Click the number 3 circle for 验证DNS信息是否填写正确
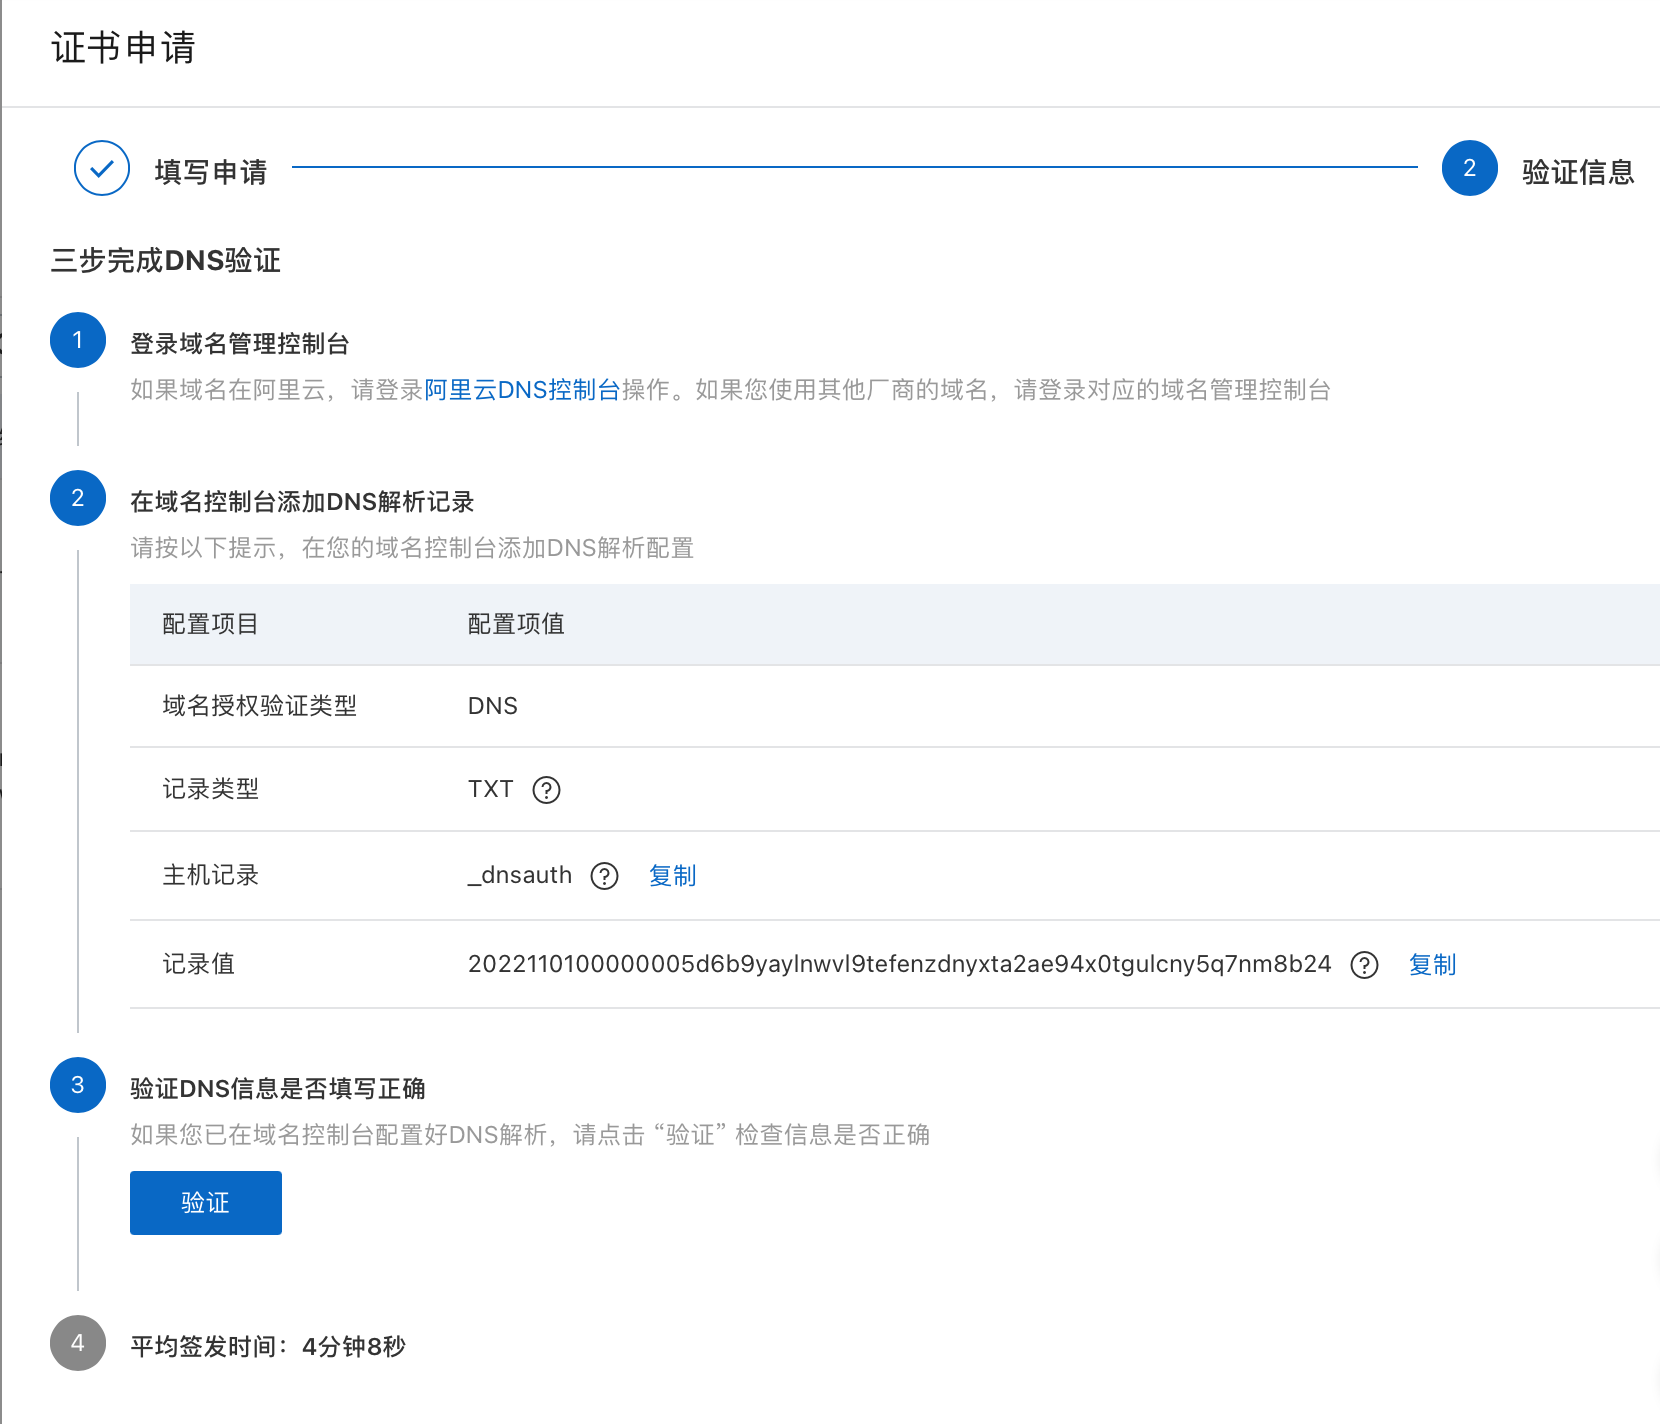This screenshot has height=1424, width=1660. click(x=78, y=1085)
